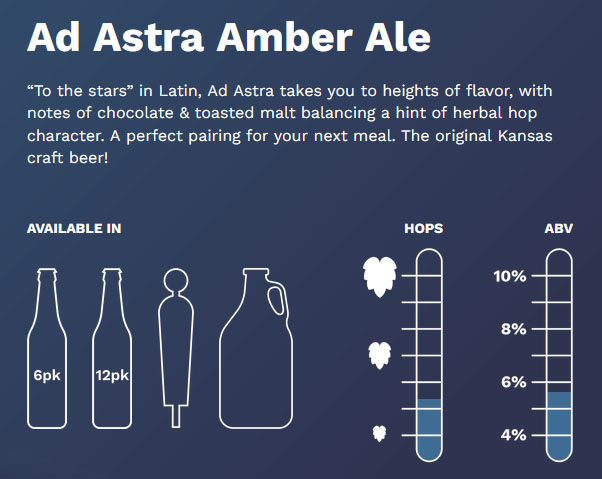Click the ABV gauge blue fill
602x479 pixels.
559,426
